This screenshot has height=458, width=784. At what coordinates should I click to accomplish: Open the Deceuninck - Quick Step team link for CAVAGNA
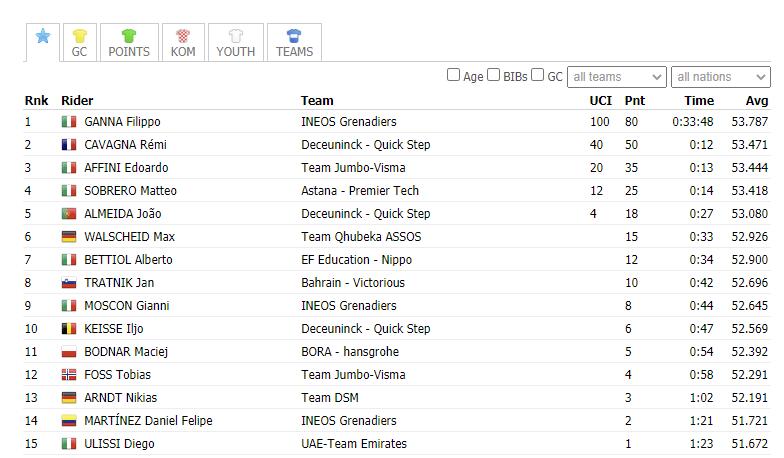pyautogui.click(x=366, y=144)
